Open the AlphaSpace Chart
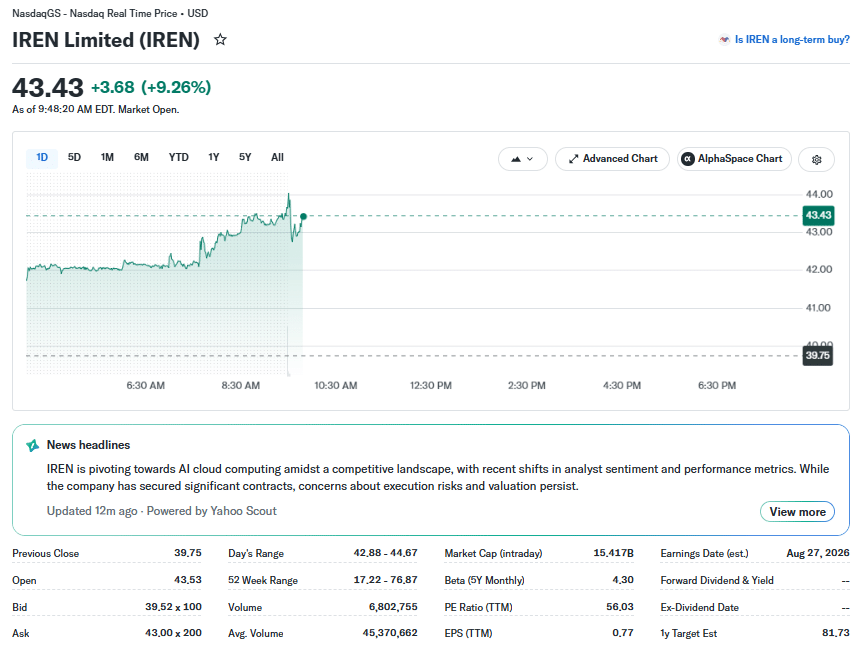 coord(734,159)
